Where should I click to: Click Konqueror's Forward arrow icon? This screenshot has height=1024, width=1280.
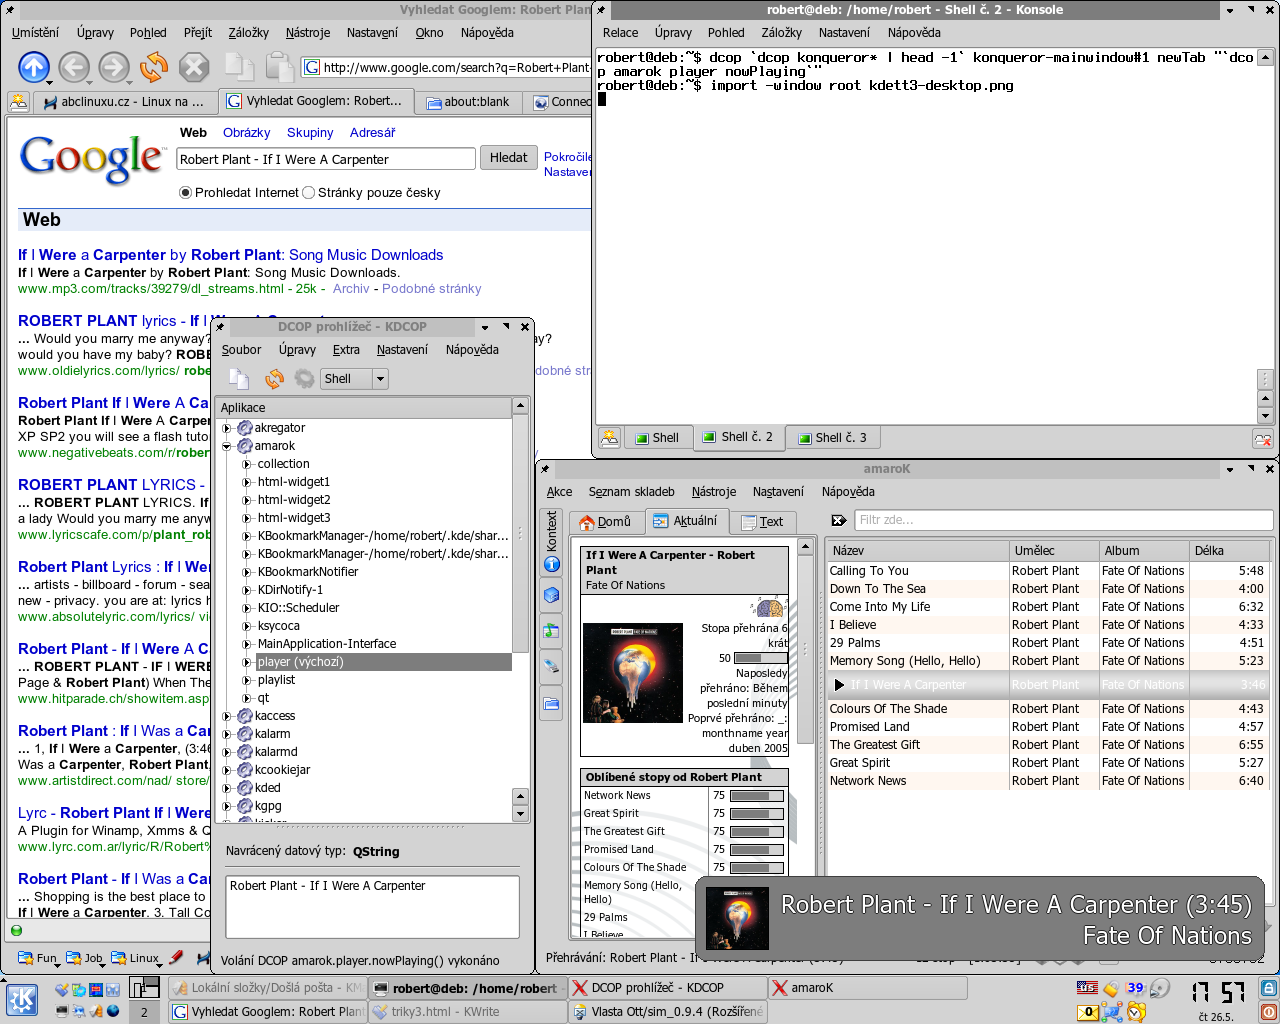pyautogui.click(x=114, y=67)
